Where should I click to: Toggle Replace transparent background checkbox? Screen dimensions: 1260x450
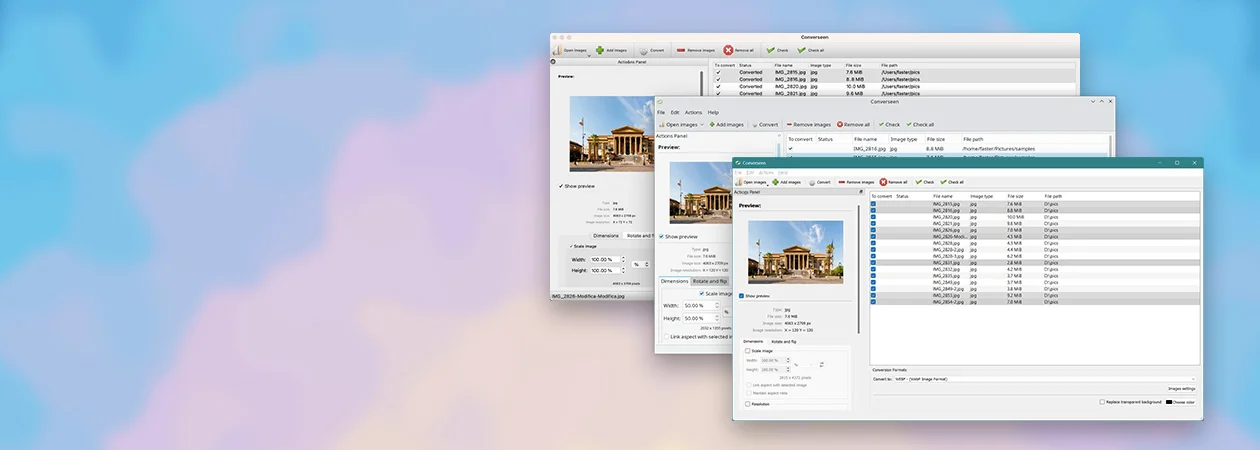1101,402
